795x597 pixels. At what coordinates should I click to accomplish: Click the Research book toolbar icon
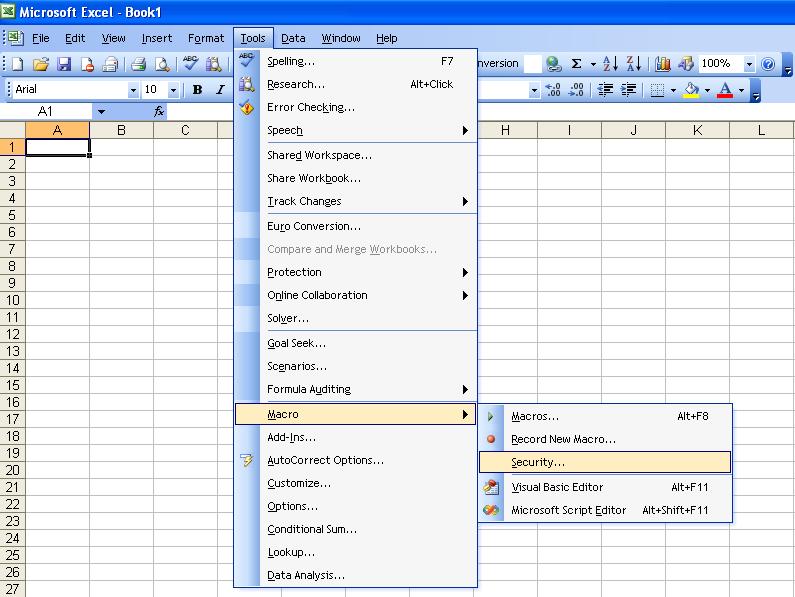pyautogui.click(x=214, y=64)
